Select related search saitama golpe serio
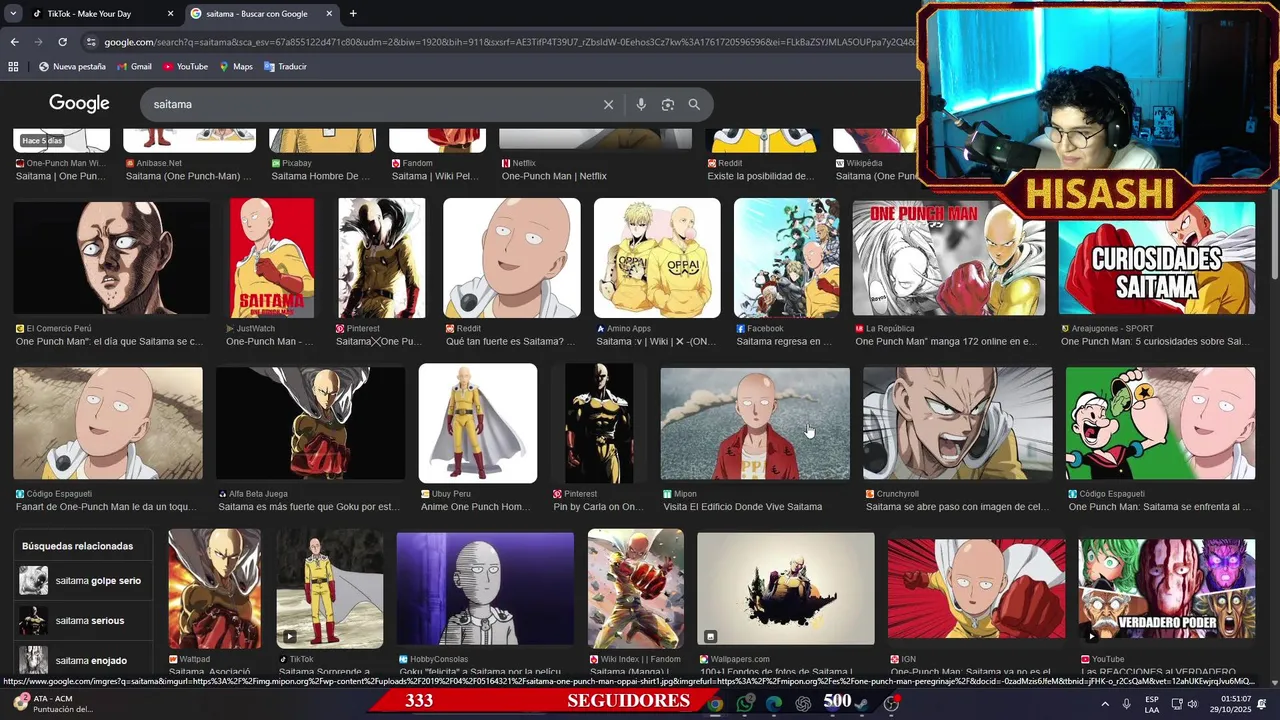1280x720 pixels. 82,581
